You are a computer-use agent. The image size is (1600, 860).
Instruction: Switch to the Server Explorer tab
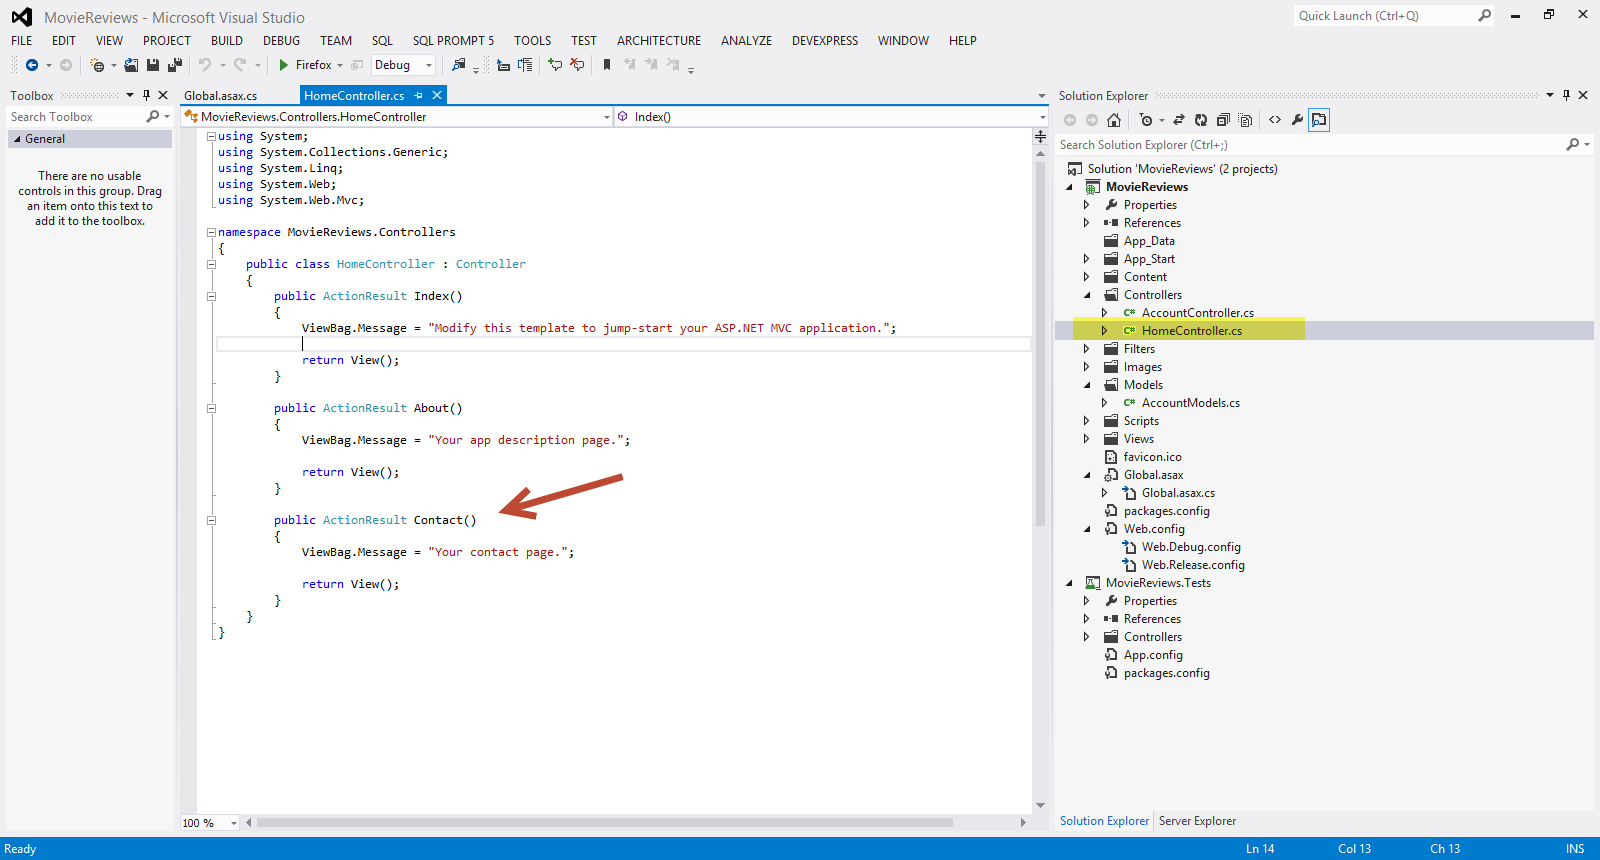click(x=1197, y=821)
